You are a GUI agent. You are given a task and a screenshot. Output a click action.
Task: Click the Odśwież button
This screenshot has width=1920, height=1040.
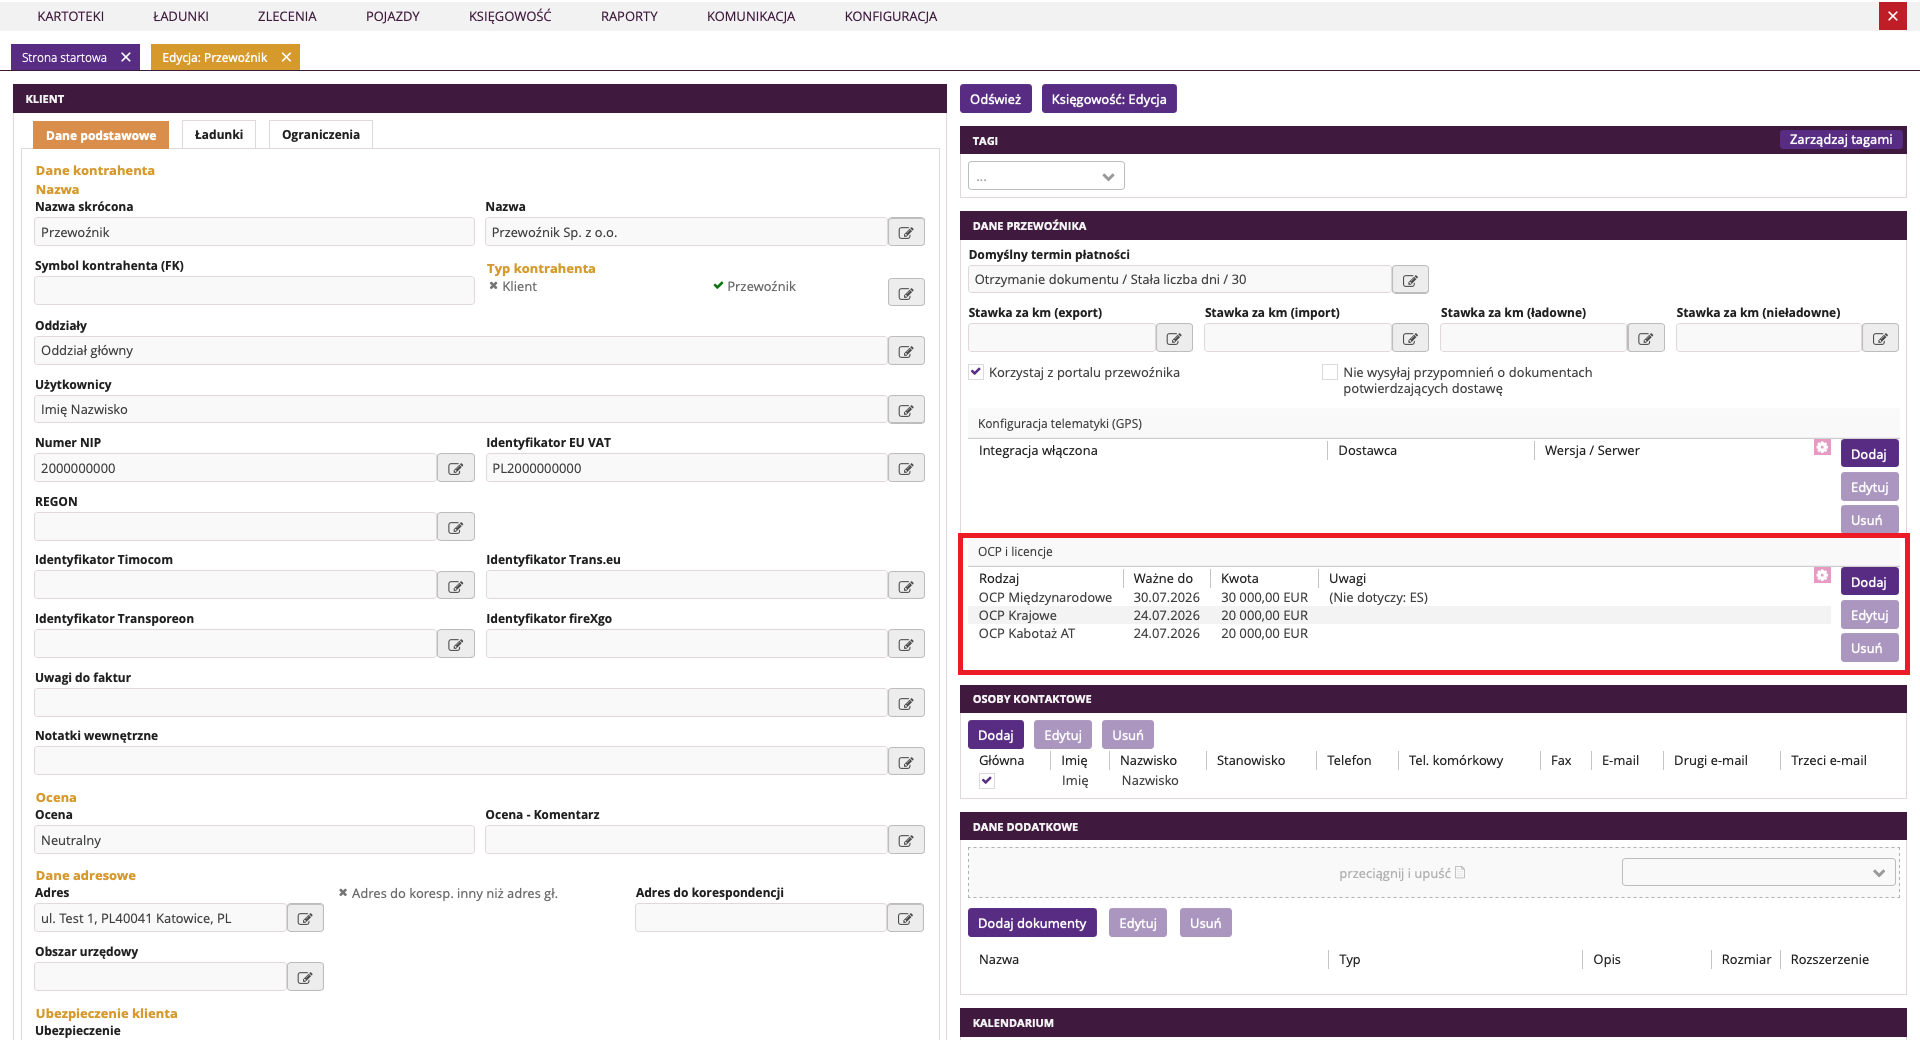coord(995,99)
